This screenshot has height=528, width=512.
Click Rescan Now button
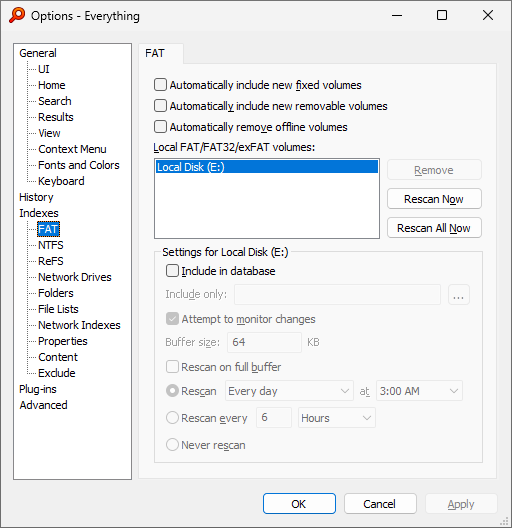tap(434, 199)
